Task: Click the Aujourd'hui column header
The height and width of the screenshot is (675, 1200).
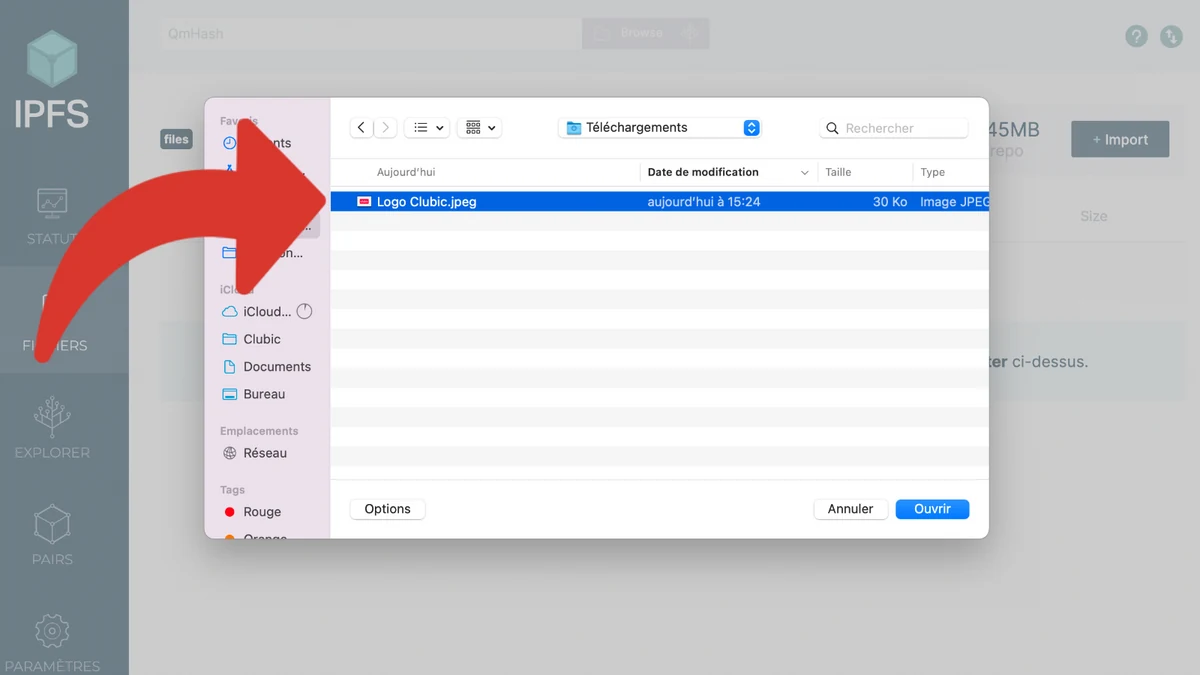Action: click(406, 172)
